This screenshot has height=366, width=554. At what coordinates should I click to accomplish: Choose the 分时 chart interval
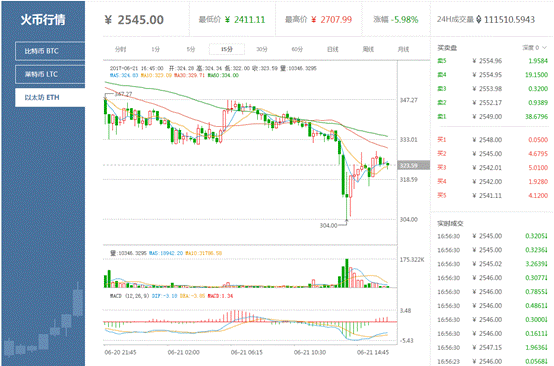pos(120,49)
